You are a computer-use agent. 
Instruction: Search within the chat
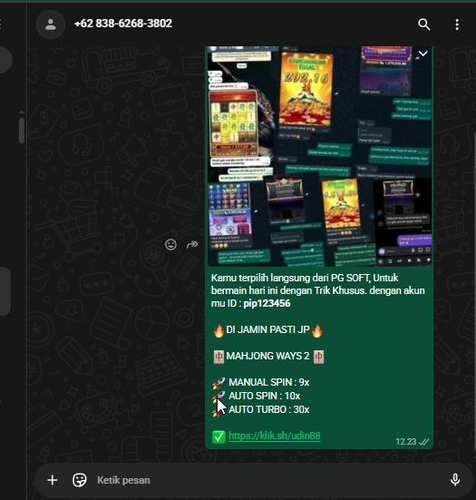click(424, 24)
